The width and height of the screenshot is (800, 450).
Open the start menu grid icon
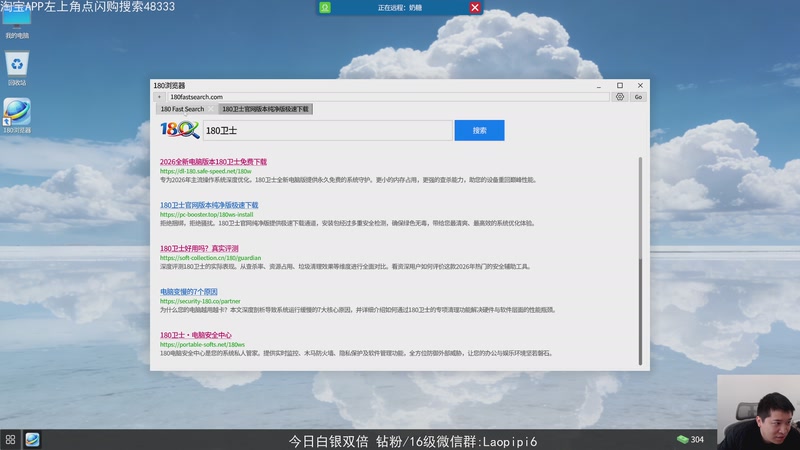click(10, 439)
